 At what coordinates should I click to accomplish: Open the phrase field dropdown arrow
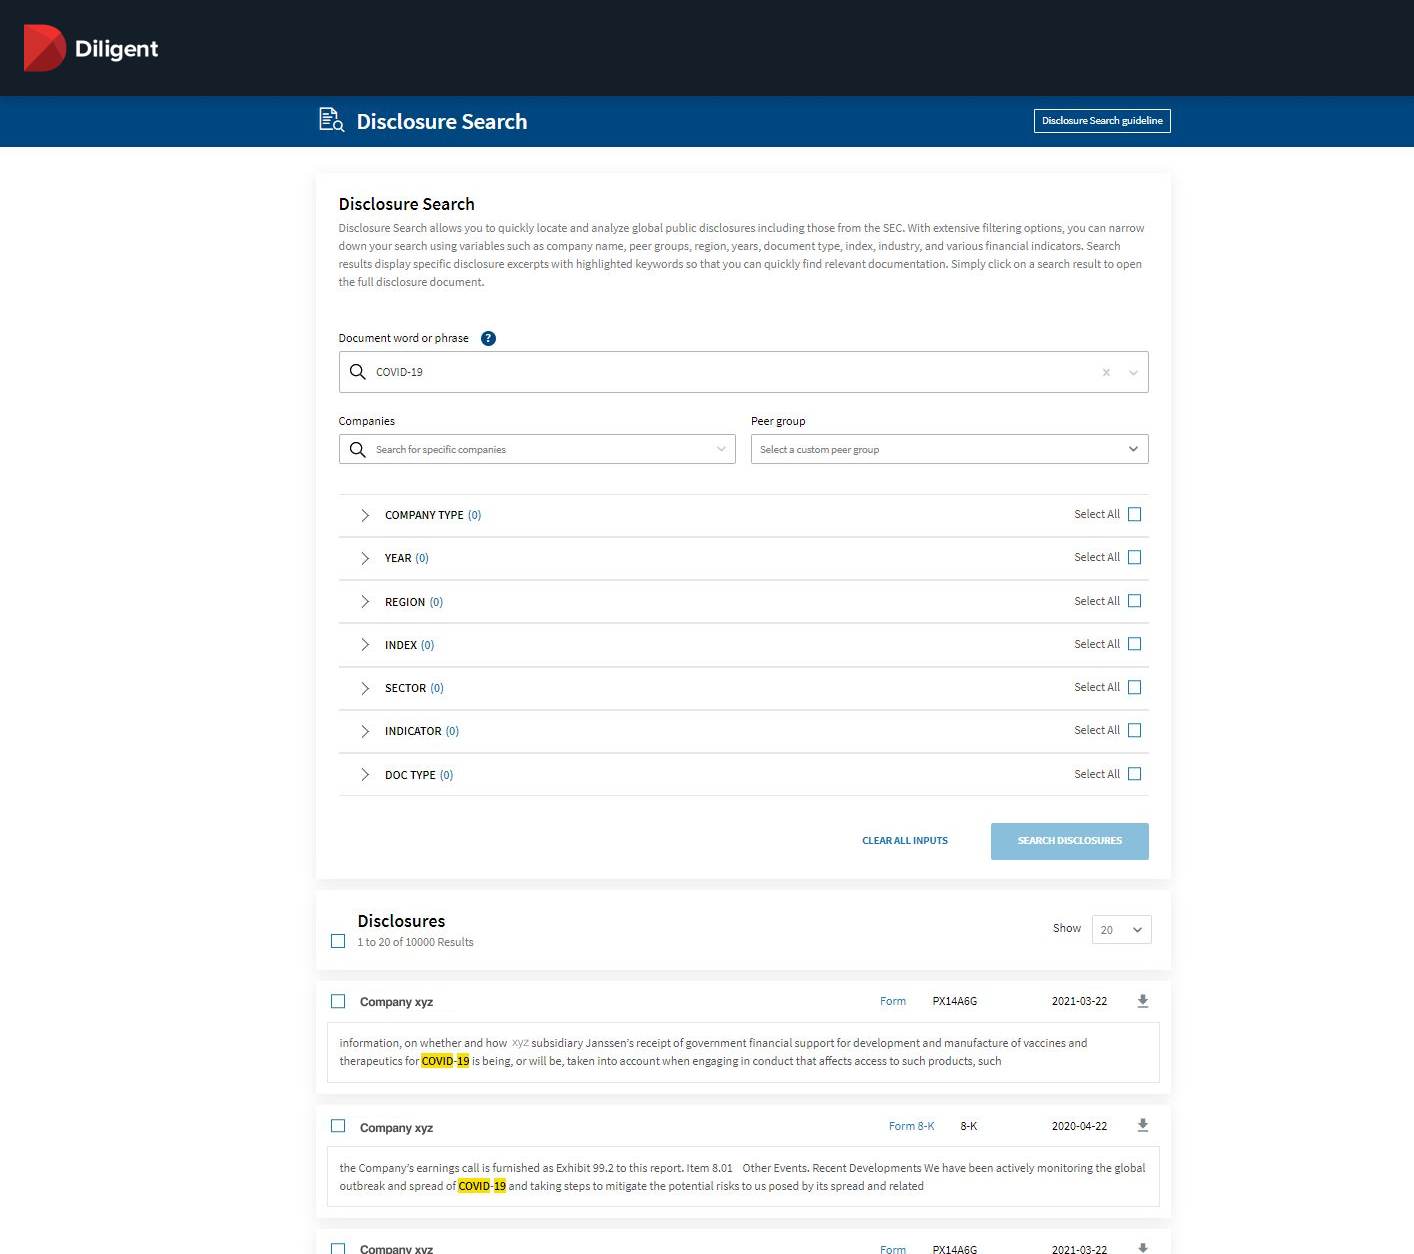tap(1133, 372)
